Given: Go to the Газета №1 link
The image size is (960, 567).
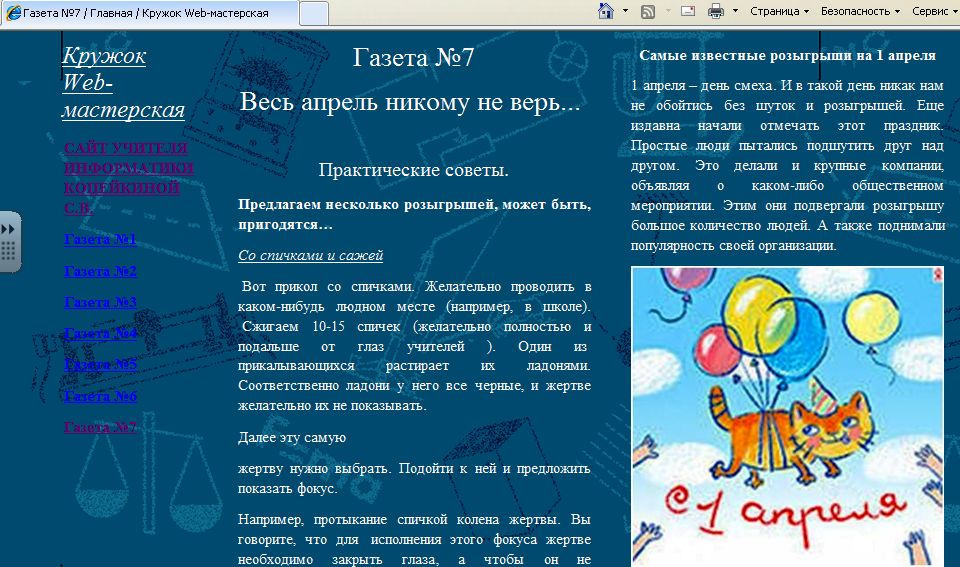Looking at the screenshot, I should pos(100,240).
